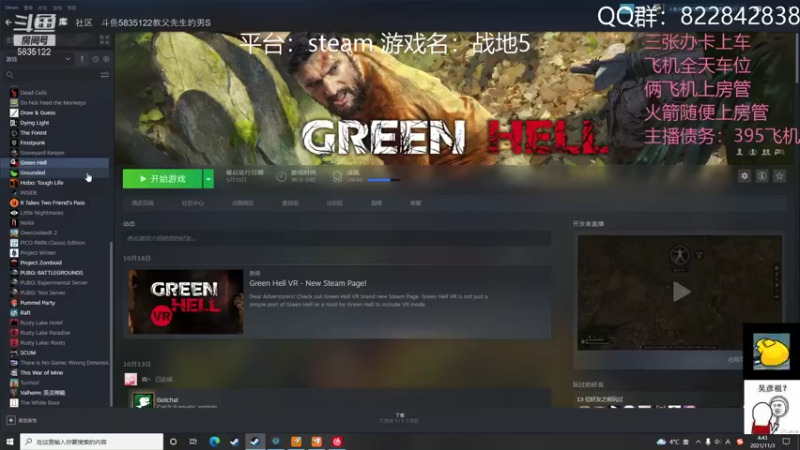Open Task View on the taskbar
The image size is (800, 450).
(x=193, y=441)
